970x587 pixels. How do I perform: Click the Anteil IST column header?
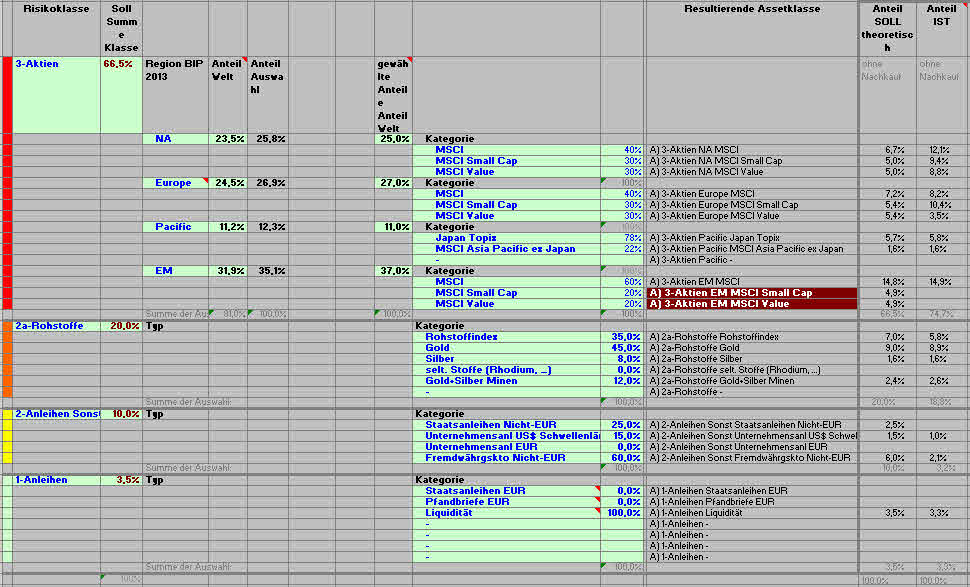click(942, 28)
